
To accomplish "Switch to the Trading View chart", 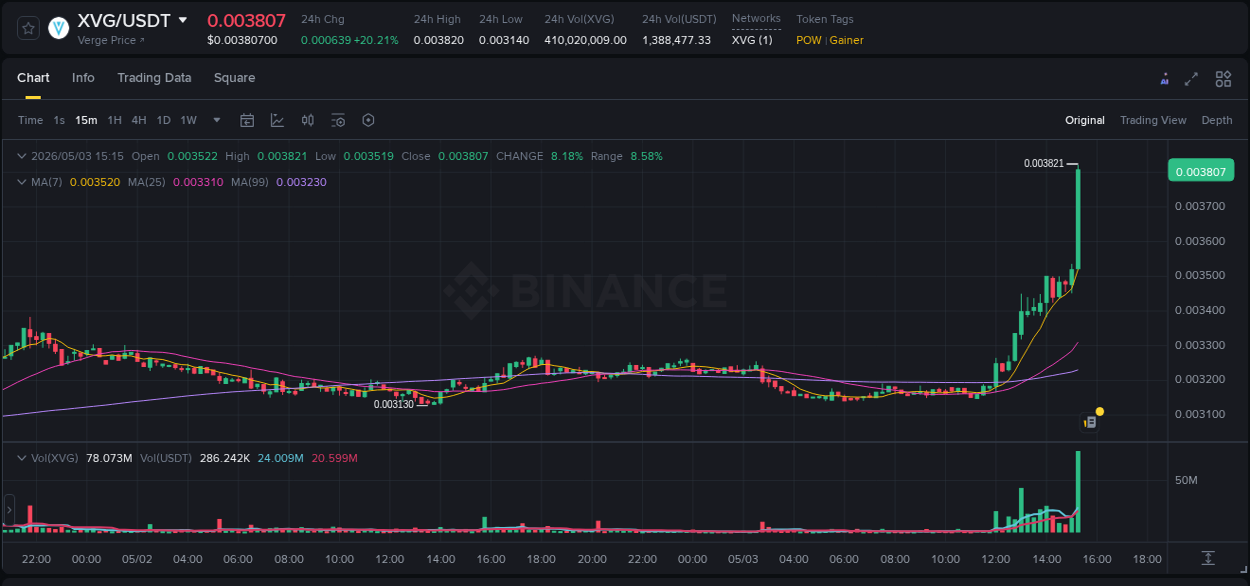I will point(1153,120).
